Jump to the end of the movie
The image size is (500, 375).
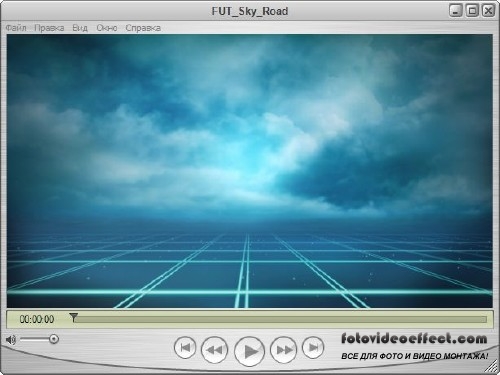(x=313, y=348)
